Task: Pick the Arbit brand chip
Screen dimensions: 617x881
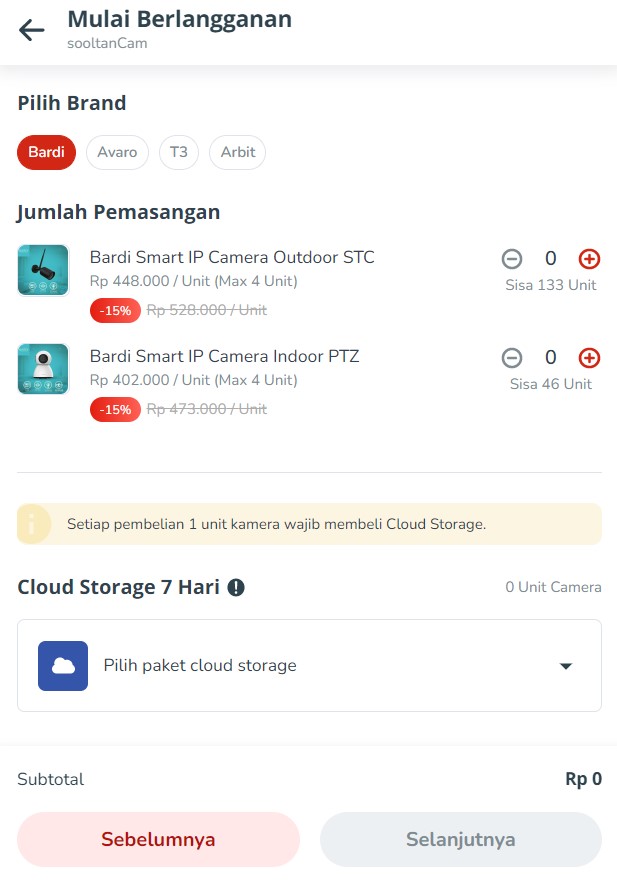Action: pyautogui.click(x=238, y=152)
